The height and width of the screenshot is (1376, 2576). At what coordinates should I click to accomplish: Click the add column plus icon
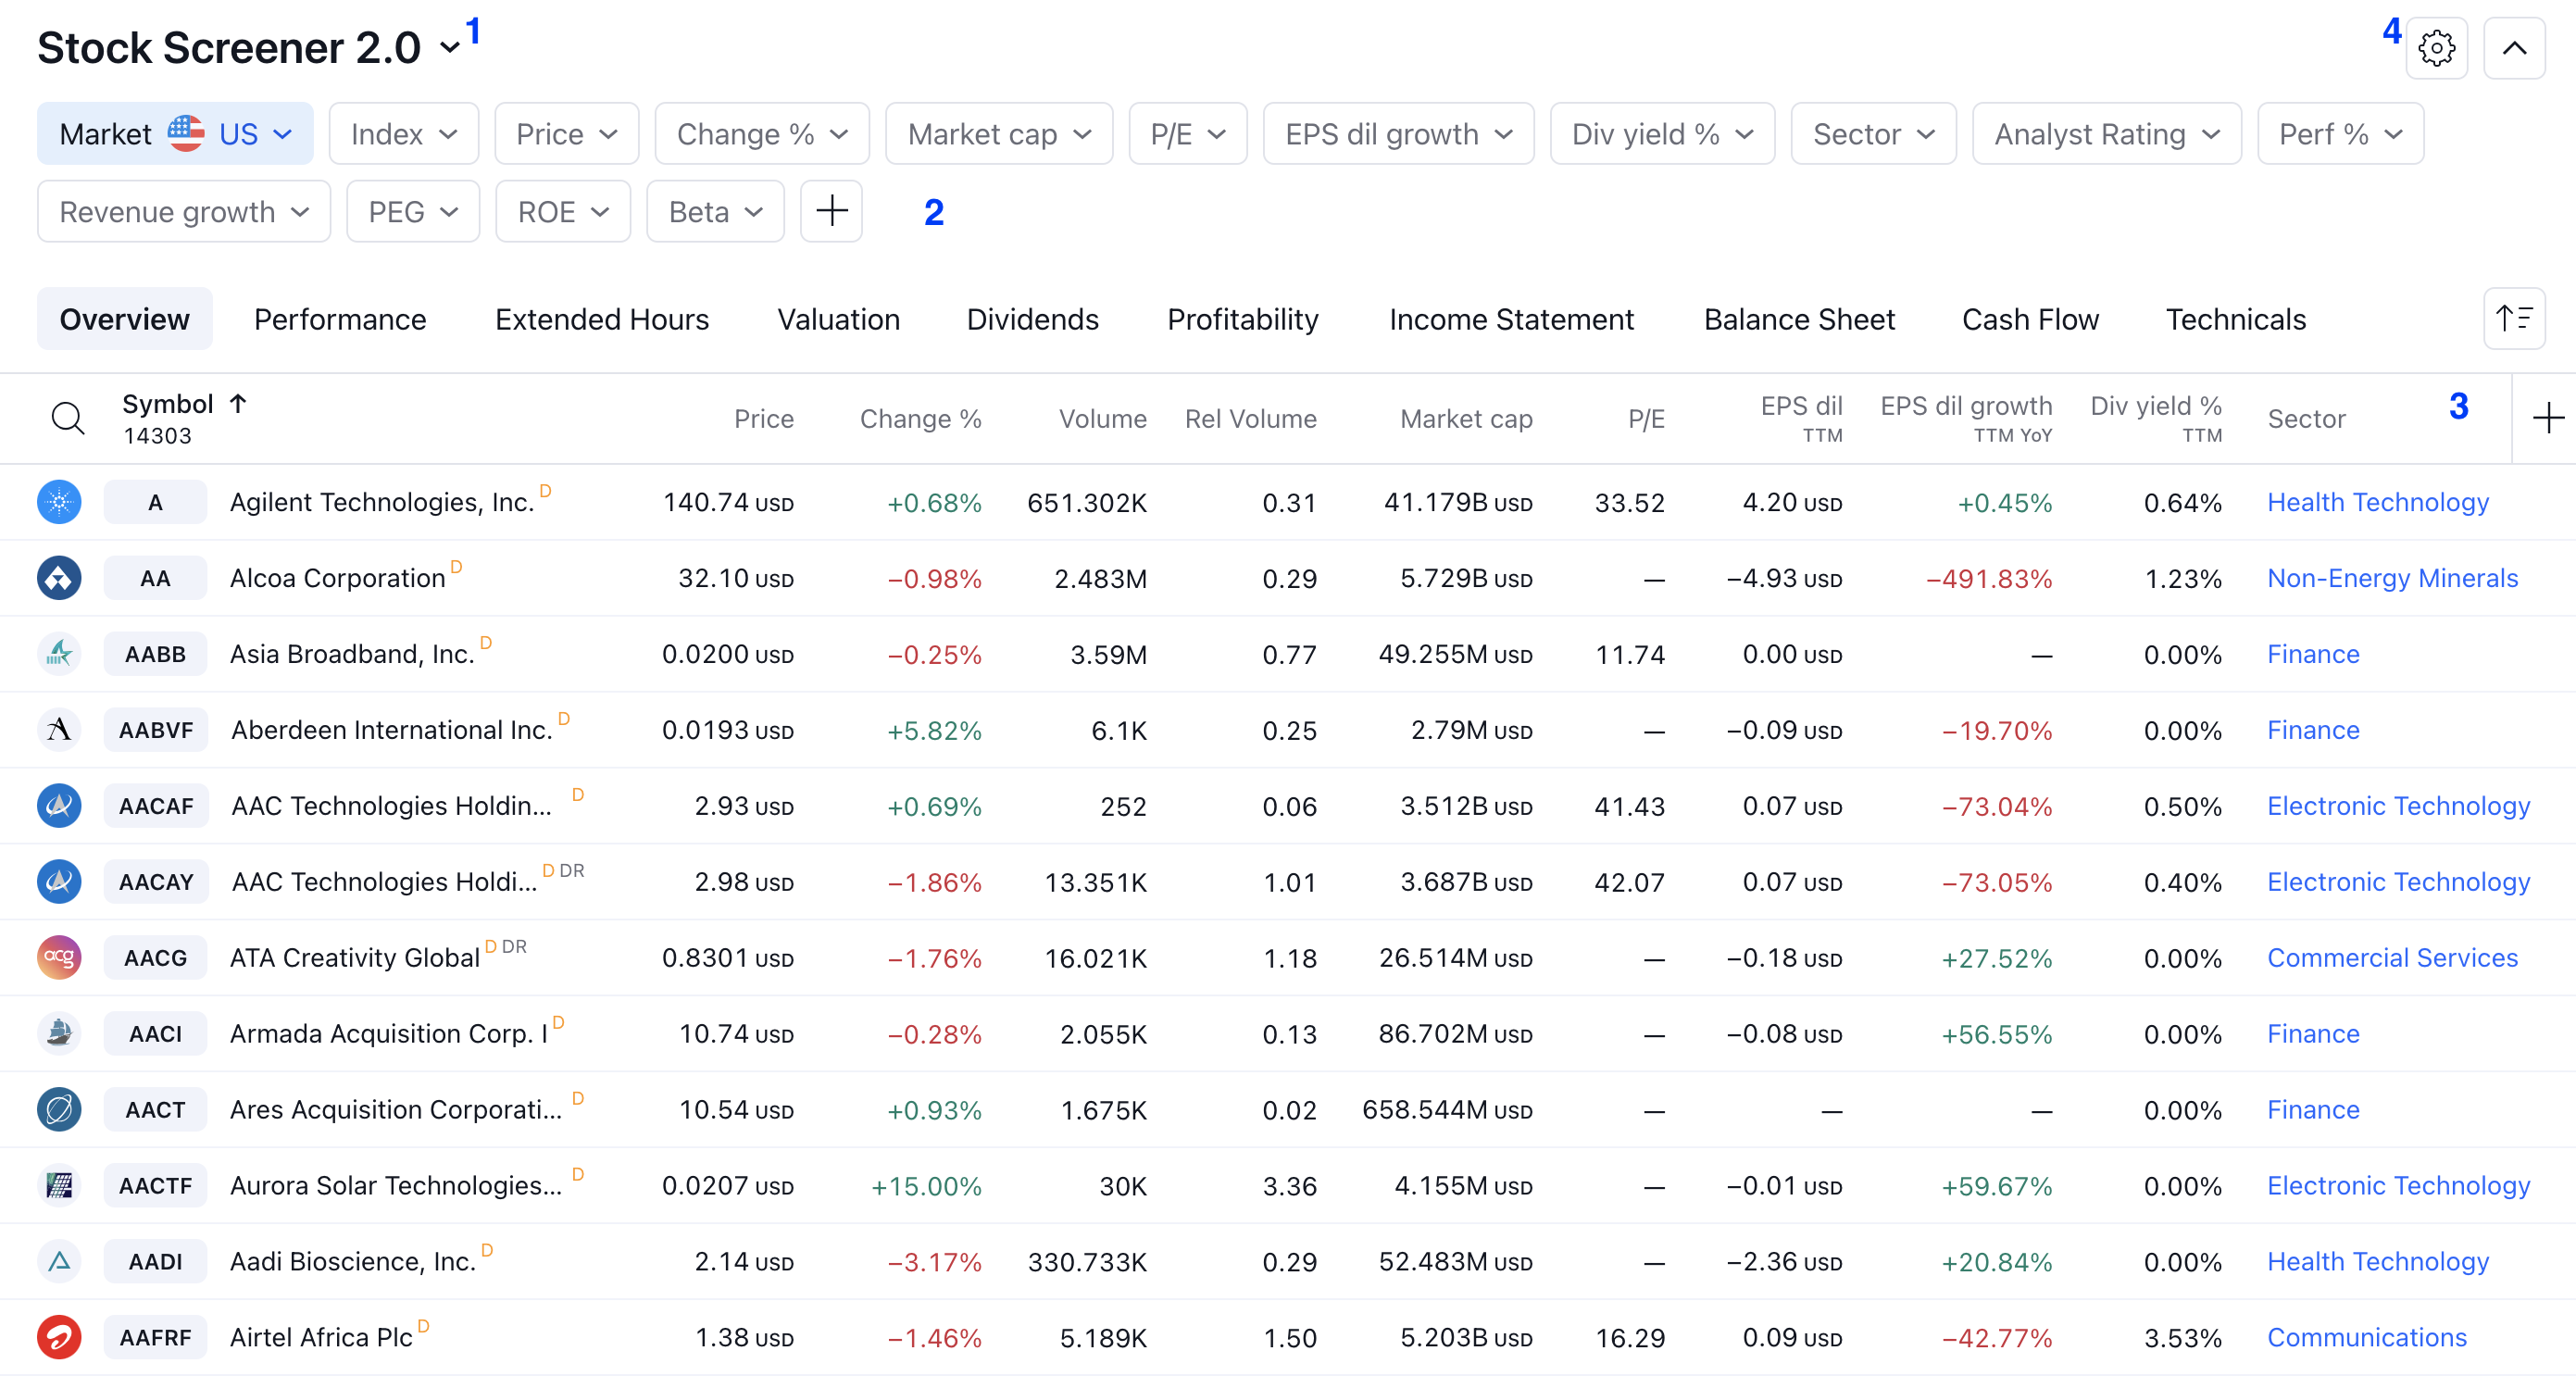[x=2547, y=418]
